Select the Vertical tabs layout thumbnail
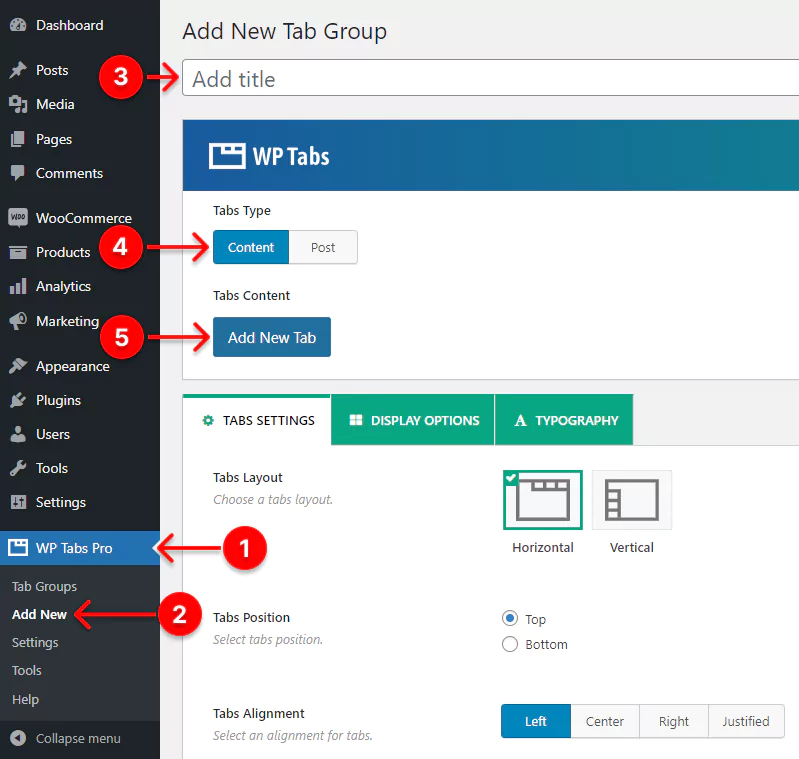The height and width of the screenshot is (759, 799). (632, 500)
